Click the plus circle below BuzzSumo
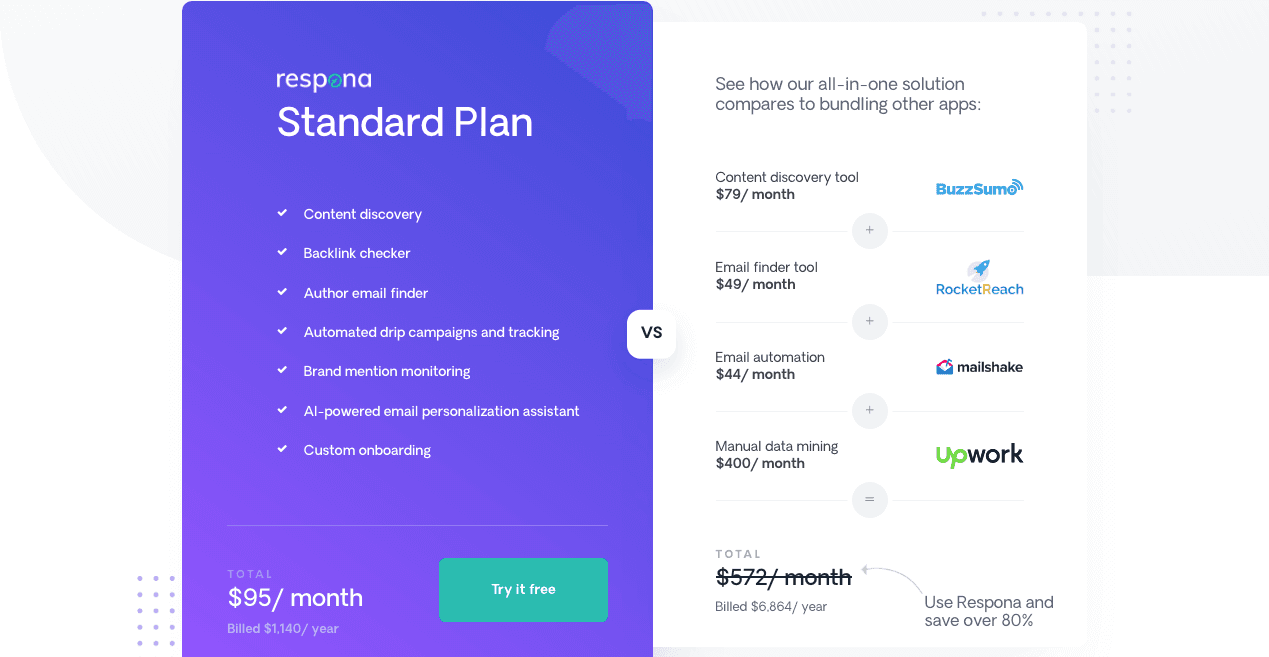The width and height of the screenshot is (1269, 657). coord(869,231)
